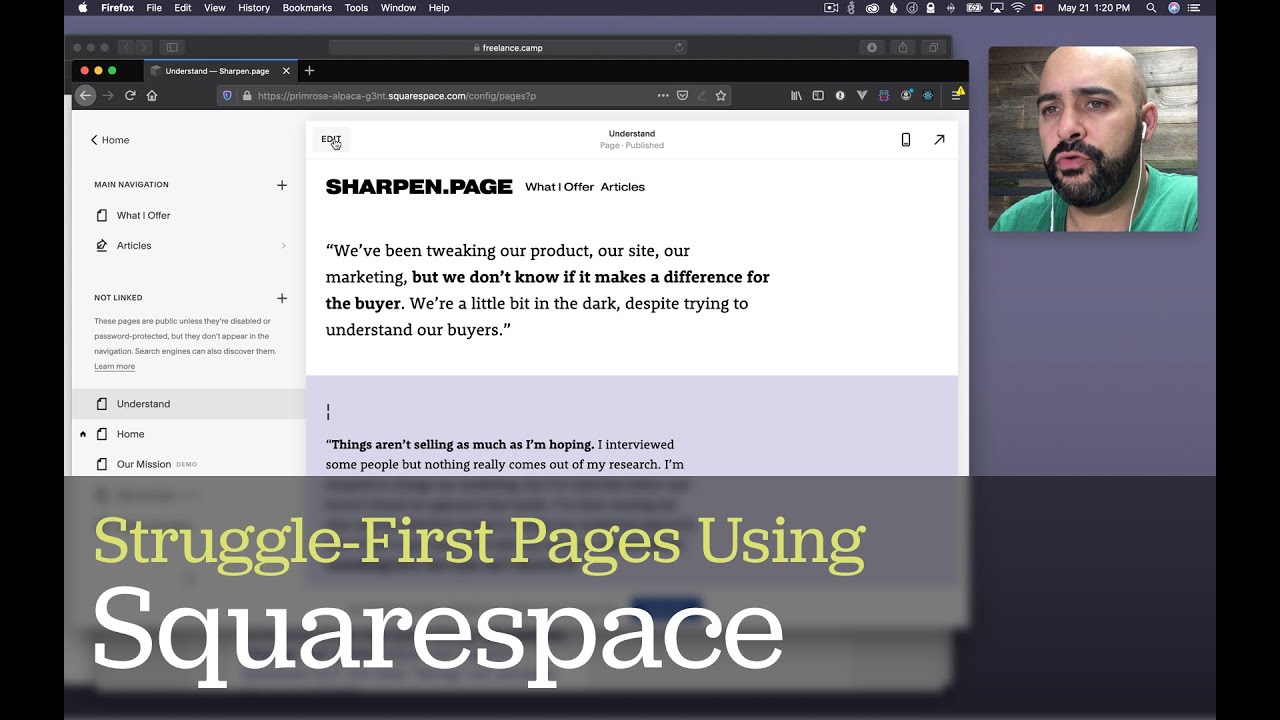Click the webcam video thumbnail

1093,139
